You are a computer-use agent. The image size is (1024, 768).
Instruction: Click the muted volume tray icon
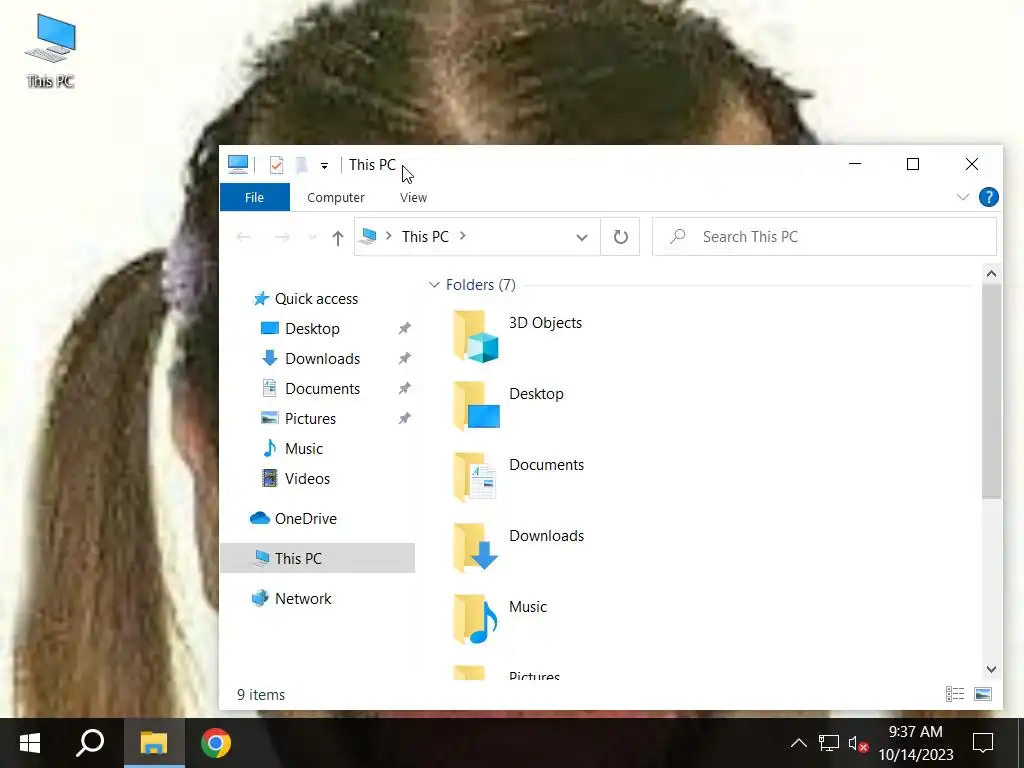[858, 743]
